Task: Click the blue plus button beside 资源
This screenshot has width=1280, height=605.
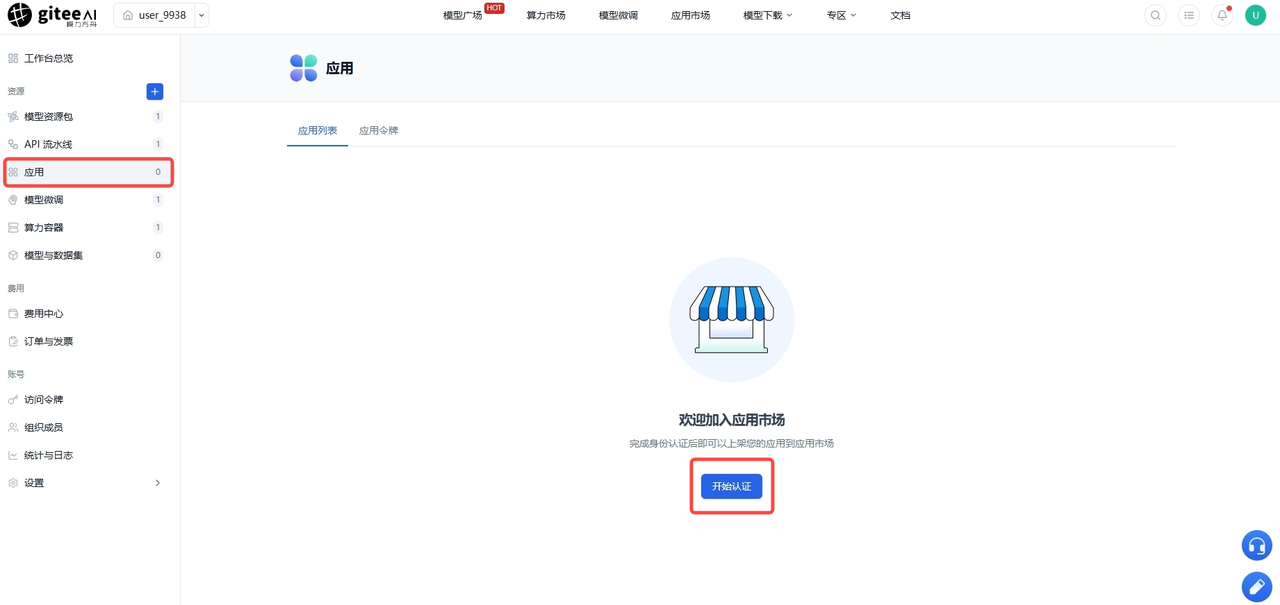Action: [x=155, y=91]
